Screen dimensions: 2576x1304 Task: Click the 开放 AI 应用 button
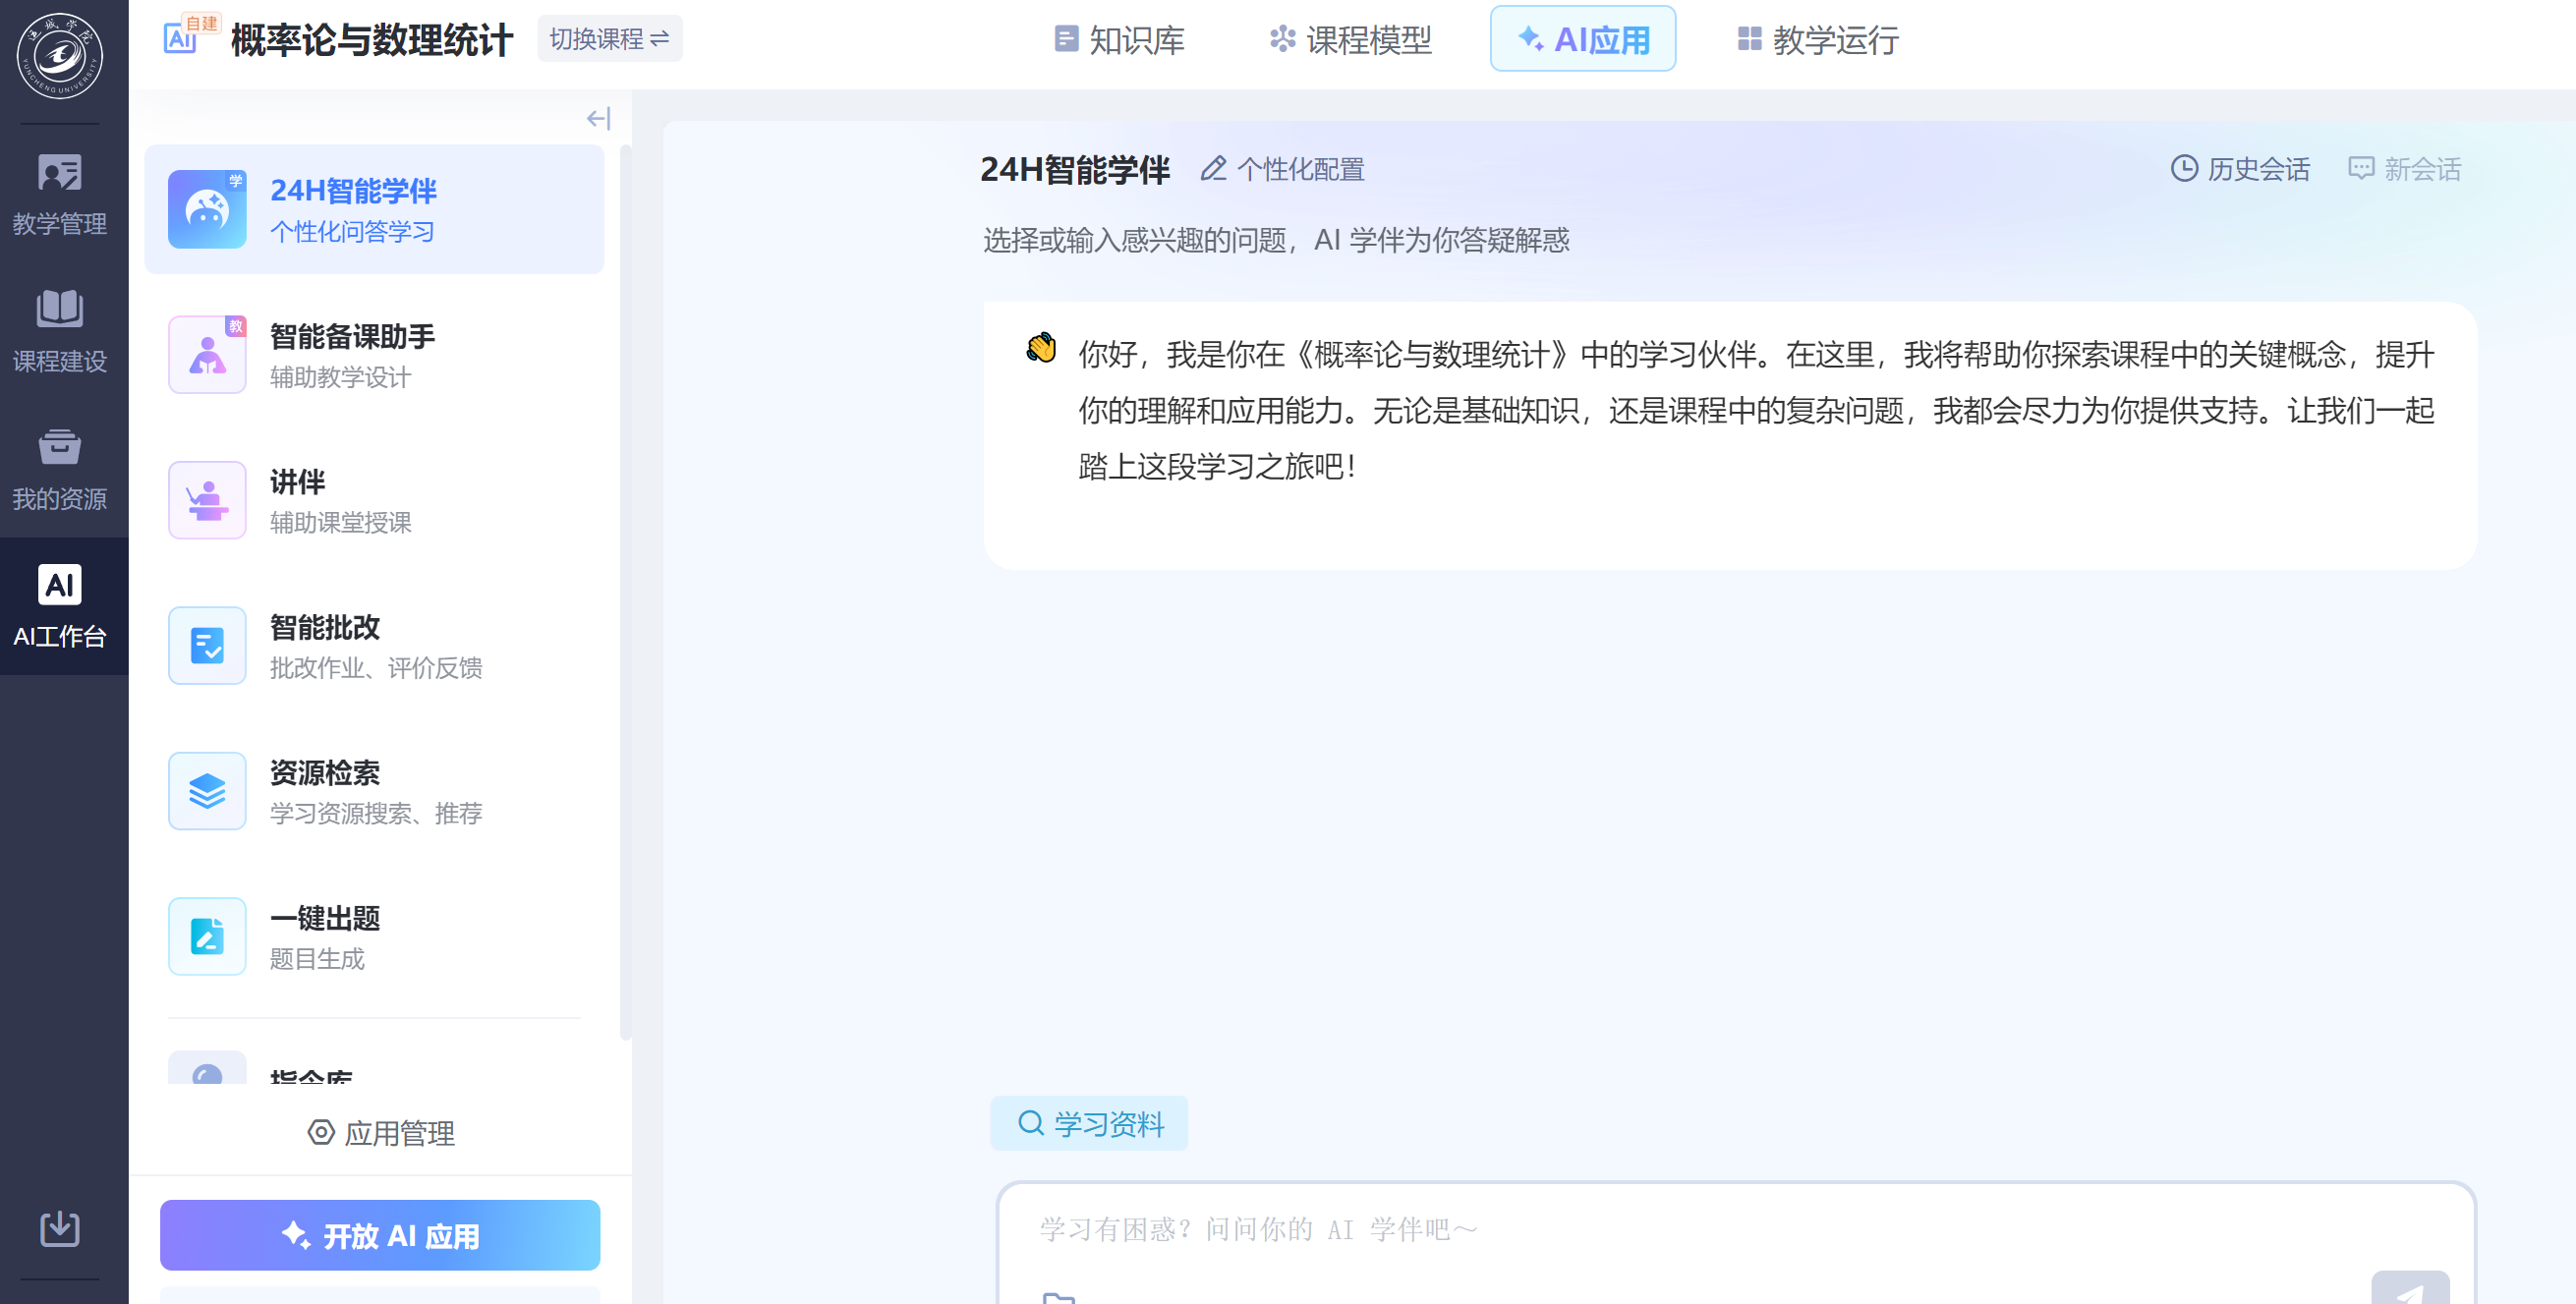(380, 1235)
